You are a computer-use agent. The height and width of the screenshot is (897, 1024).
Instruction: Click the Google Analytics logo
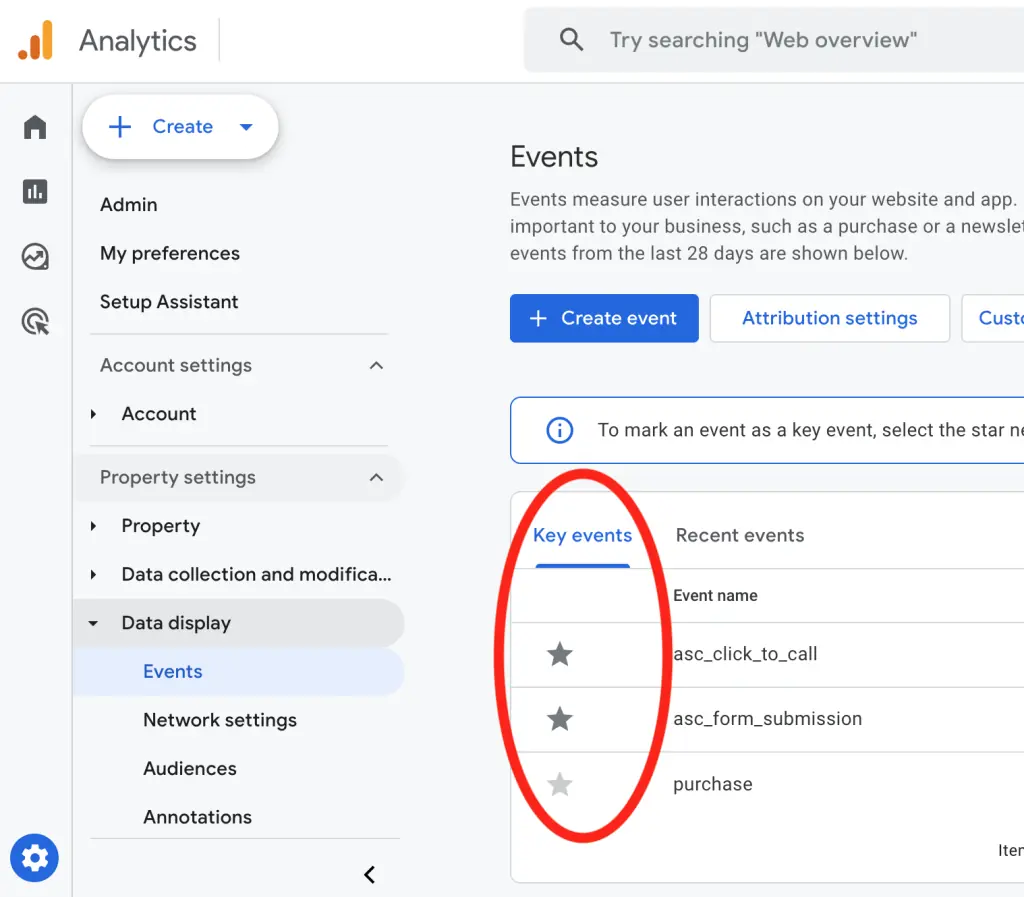click(x=36, y=40)
